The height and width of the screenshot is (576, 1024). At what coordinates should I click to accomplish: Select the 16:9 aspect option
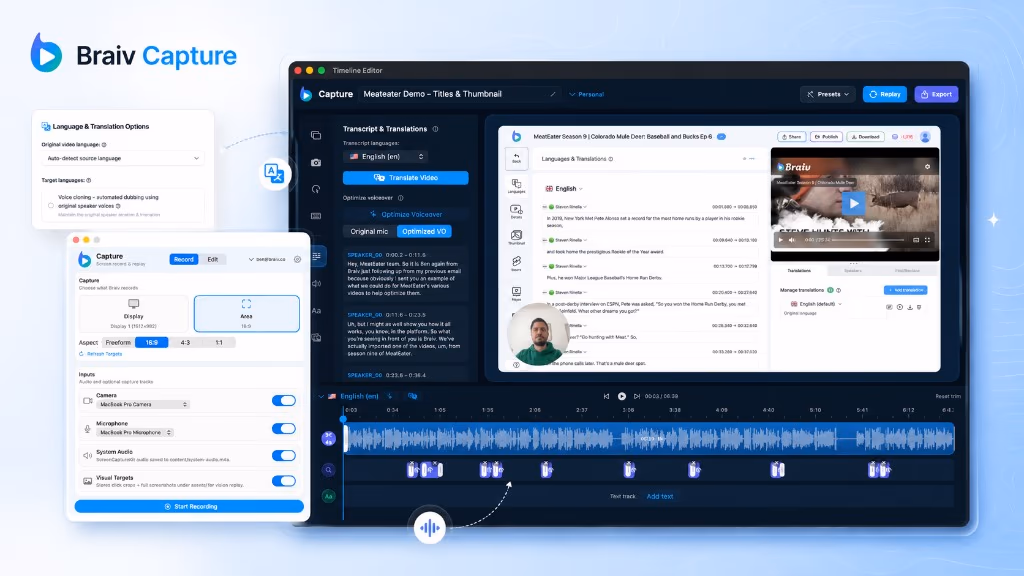click(152, 342)
